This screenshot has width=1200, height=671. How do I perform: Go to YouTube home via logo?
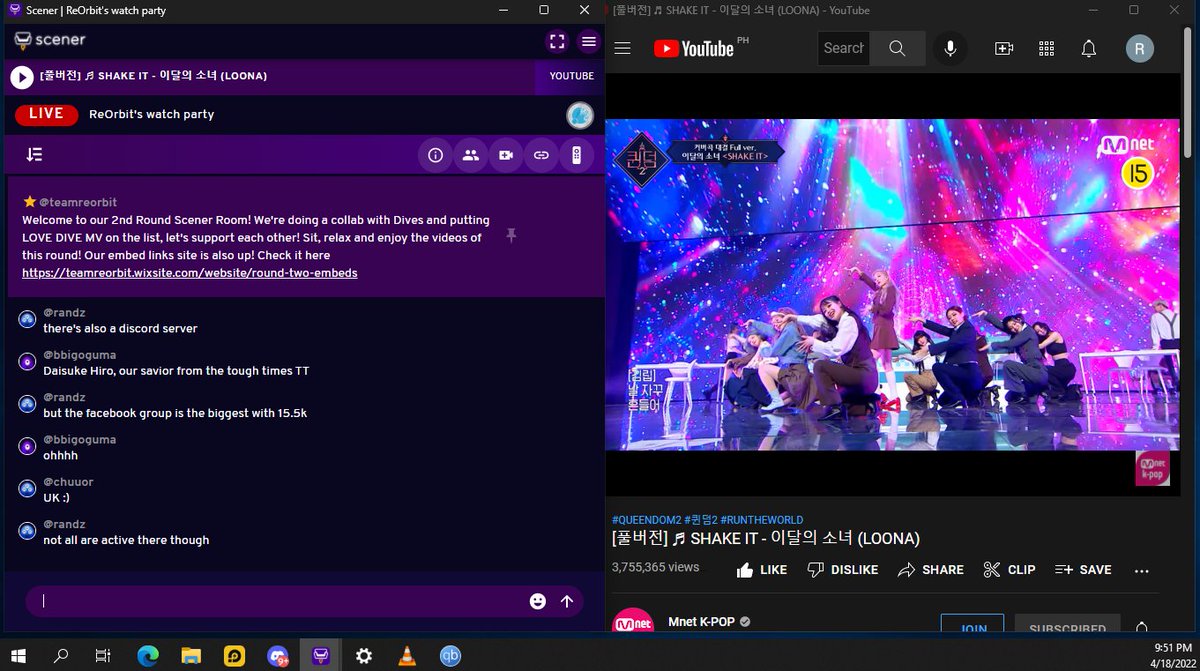[694, 48]
